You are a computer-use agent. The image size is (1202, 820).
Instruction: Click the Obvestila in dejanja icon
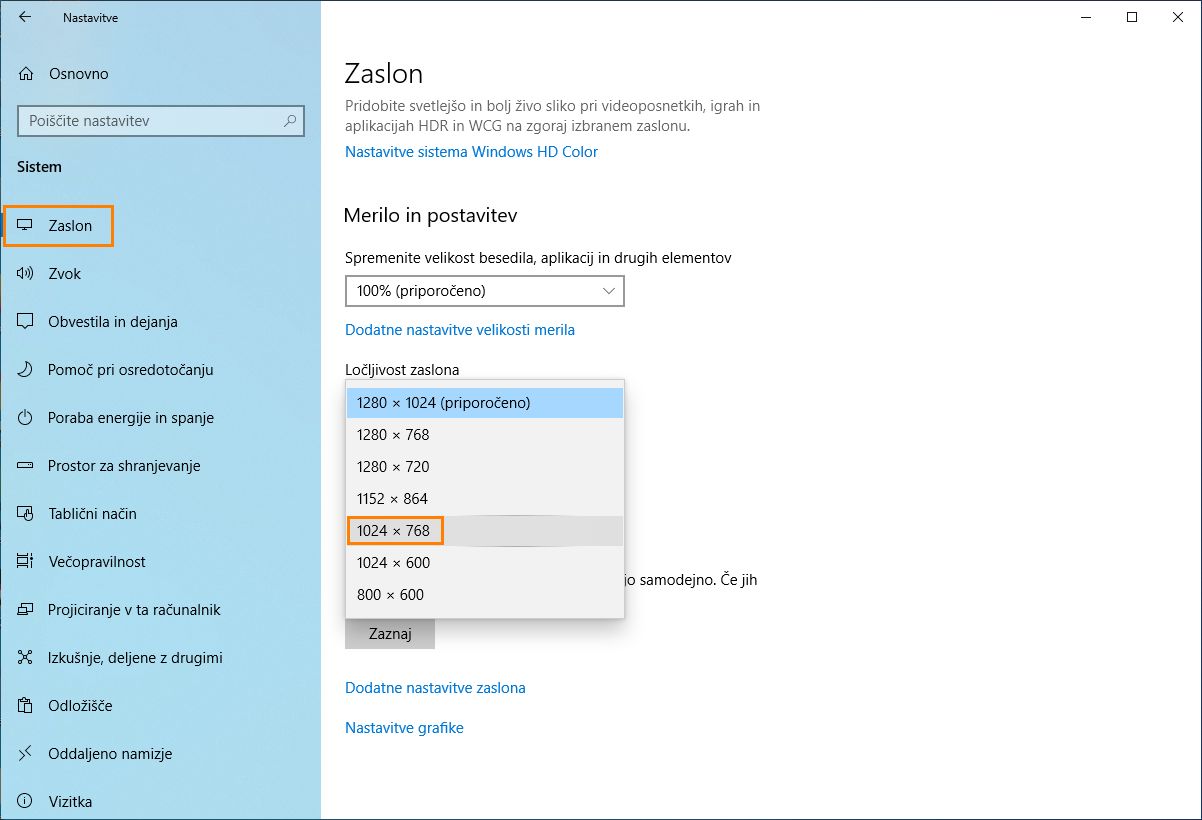26,322
